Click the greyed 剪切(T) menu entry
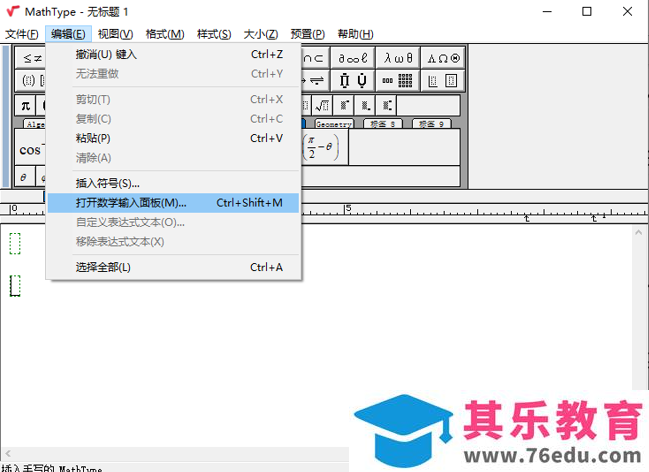The width and height of the screenshot is (649, 472). click(173, 99)
